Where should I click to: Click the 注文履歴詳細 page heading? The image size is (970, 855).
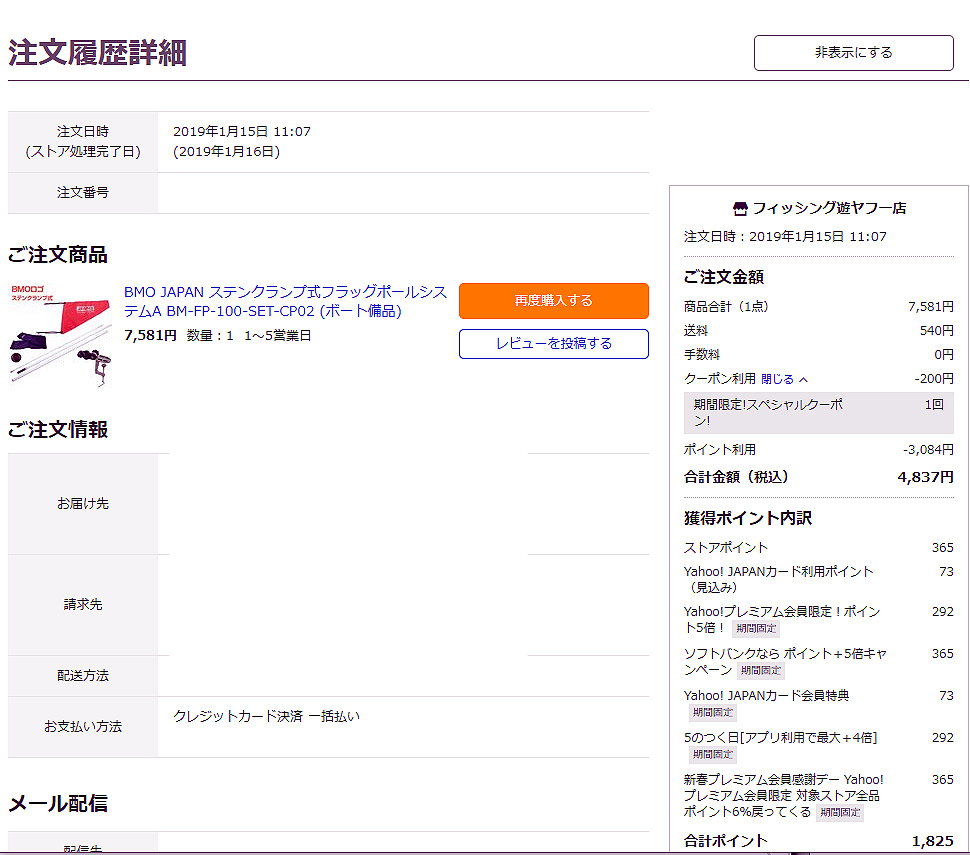coord(97,53)
